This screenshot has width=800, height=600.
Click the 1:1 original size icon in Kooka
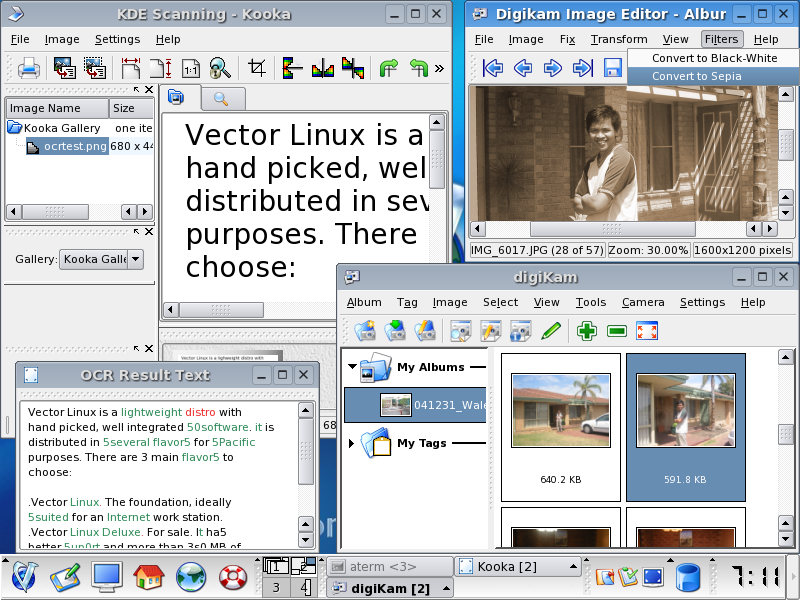pyautogui.click(x=190, y=69)
